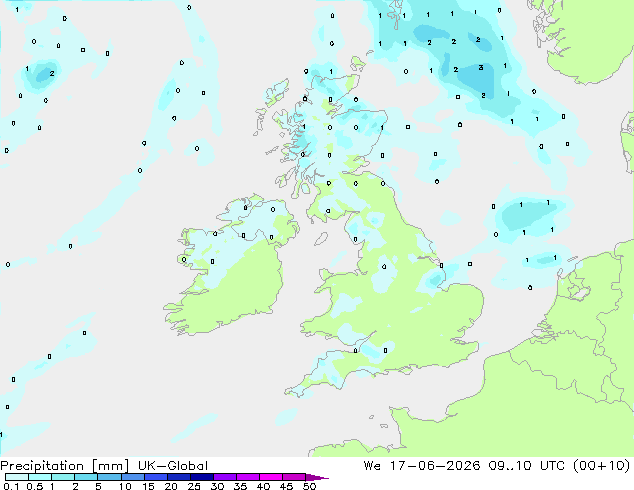The width and height of the screenshot is (634, 490).
Task: Click the "3" precipitation value on the map
Action: tap(481, 68)
